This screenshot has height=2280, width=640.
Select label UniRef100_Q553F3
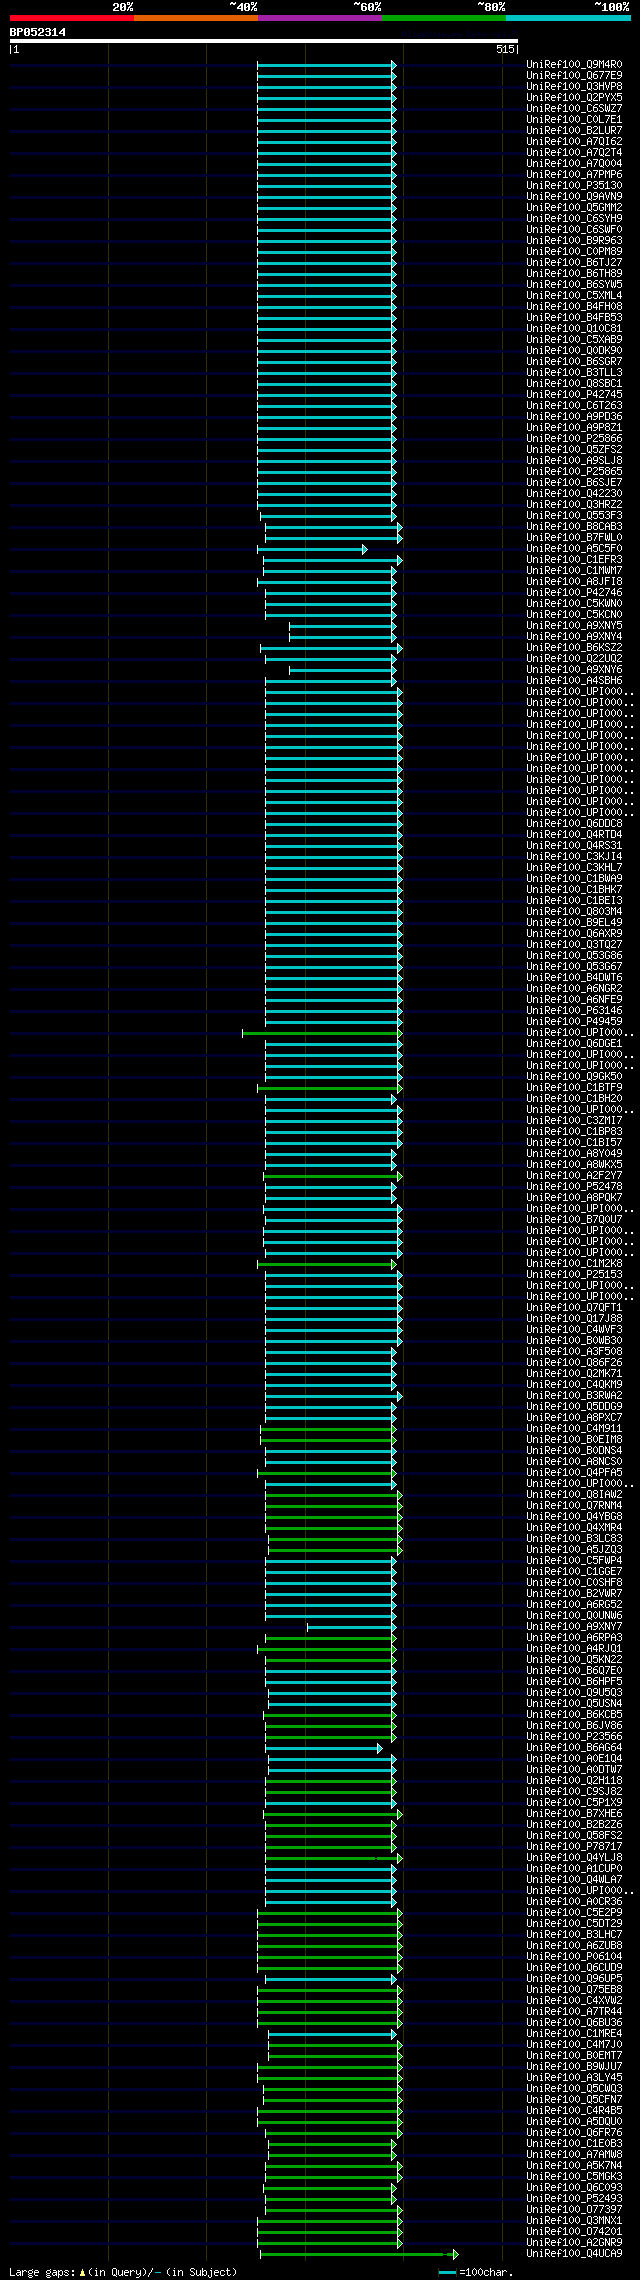[x=574, y=516]
